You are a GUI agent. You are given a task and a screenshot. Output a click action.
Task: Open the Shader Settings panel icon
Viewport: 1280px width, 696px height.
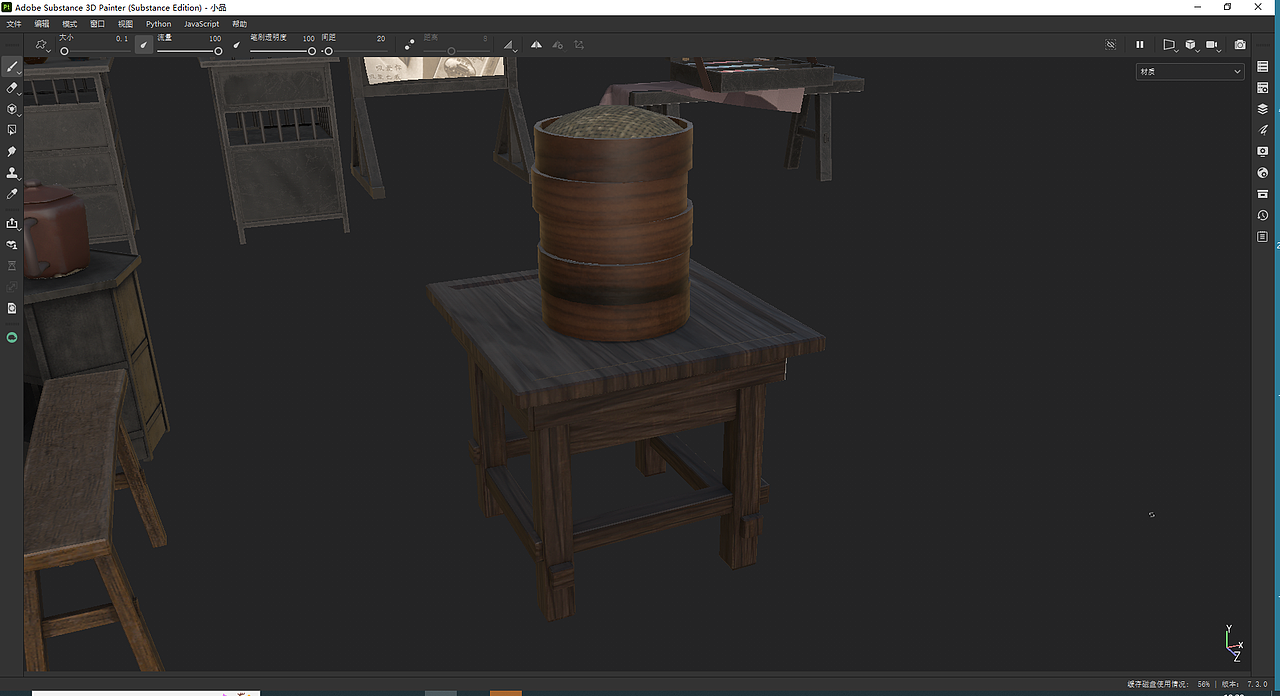1263,173
